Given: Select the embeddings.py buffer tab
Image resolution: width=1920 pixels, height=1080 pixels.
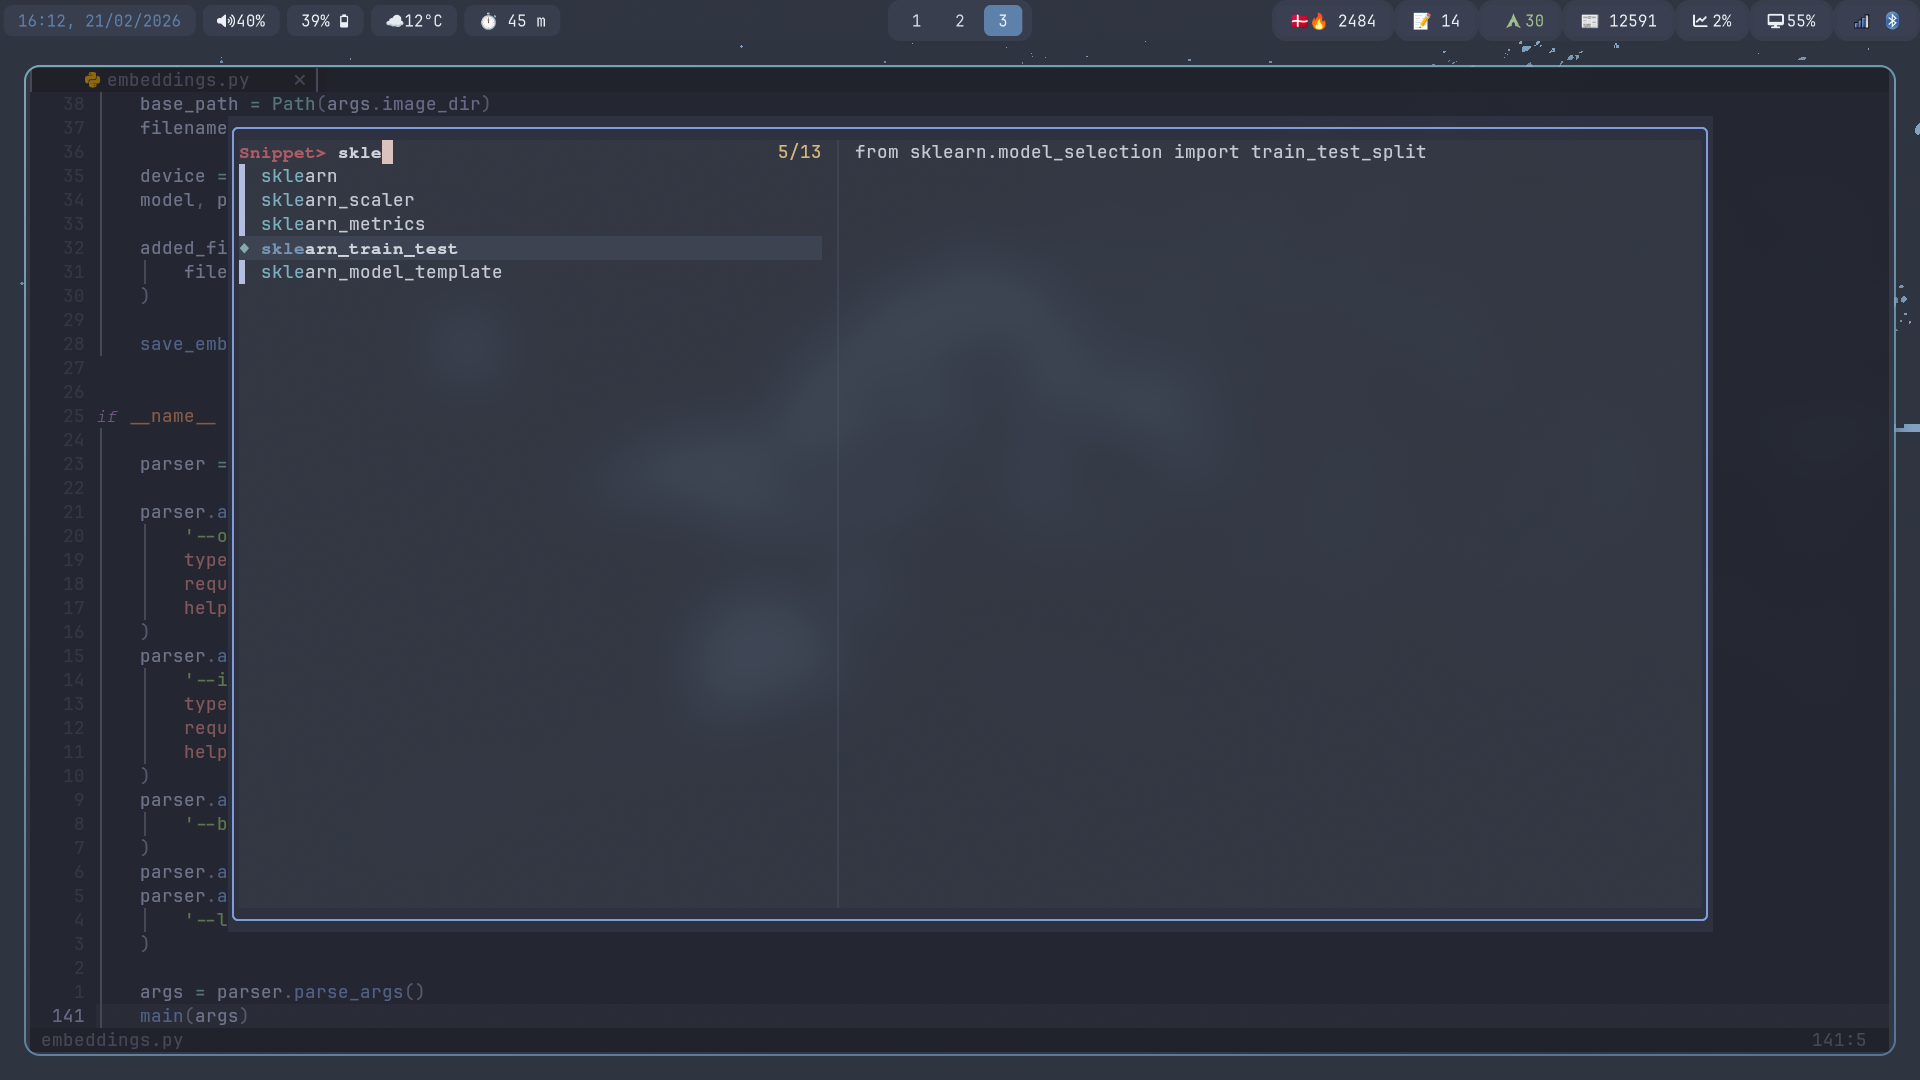Looking at the screenshot, I should (178, 80).
